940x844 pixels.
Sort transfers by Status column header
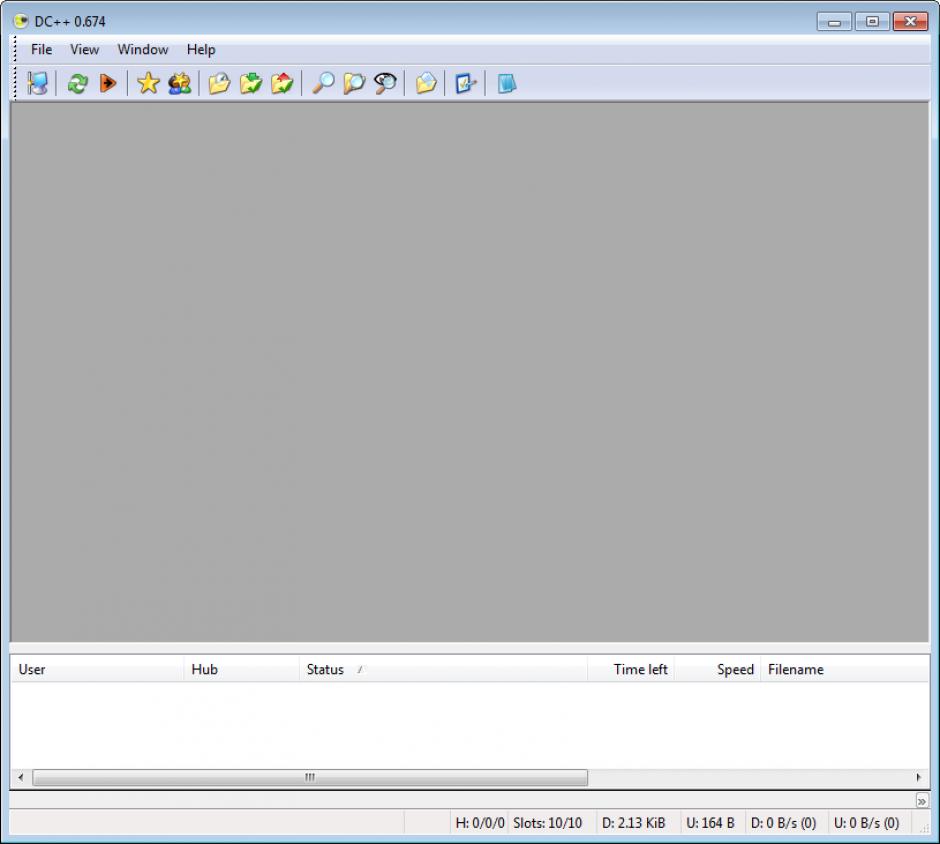[x=444, y=670]
